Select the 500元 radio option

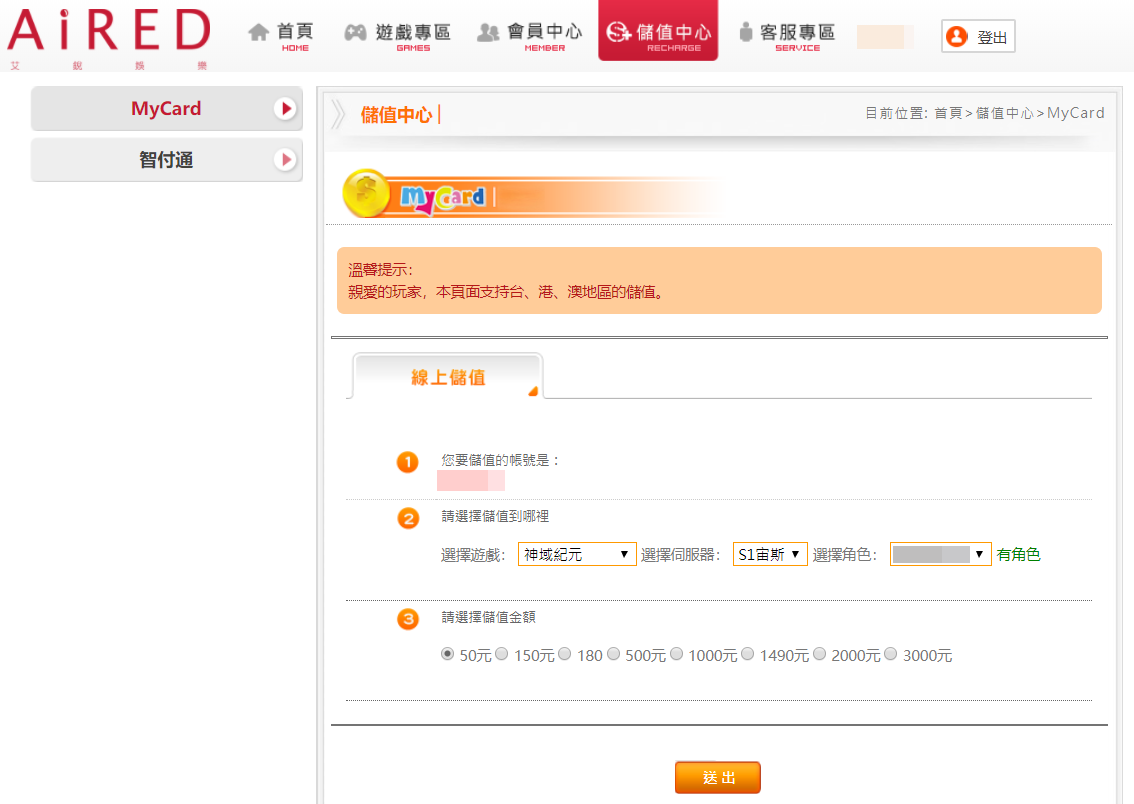(x=613, y=654)
